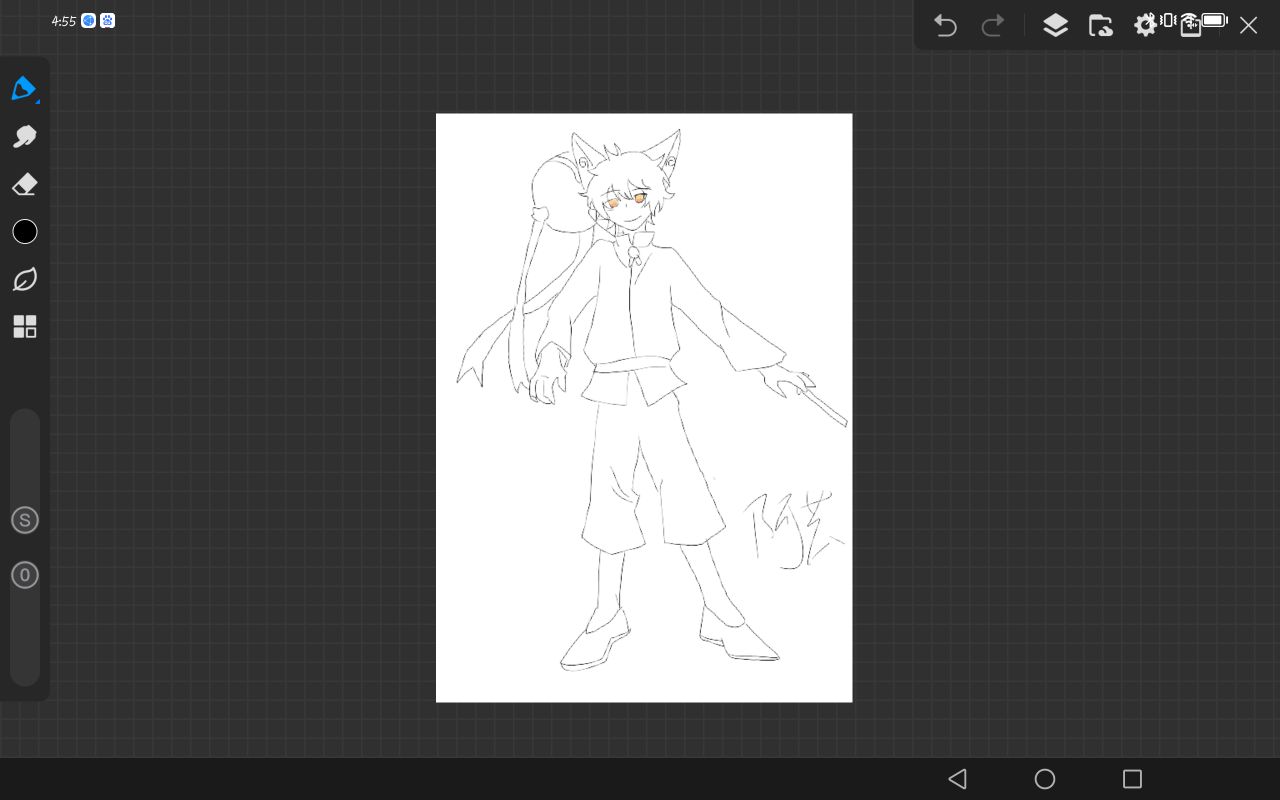Switch to the eraser tool
This screenshot has height=800, width=1280.
[x=25, y=185]
